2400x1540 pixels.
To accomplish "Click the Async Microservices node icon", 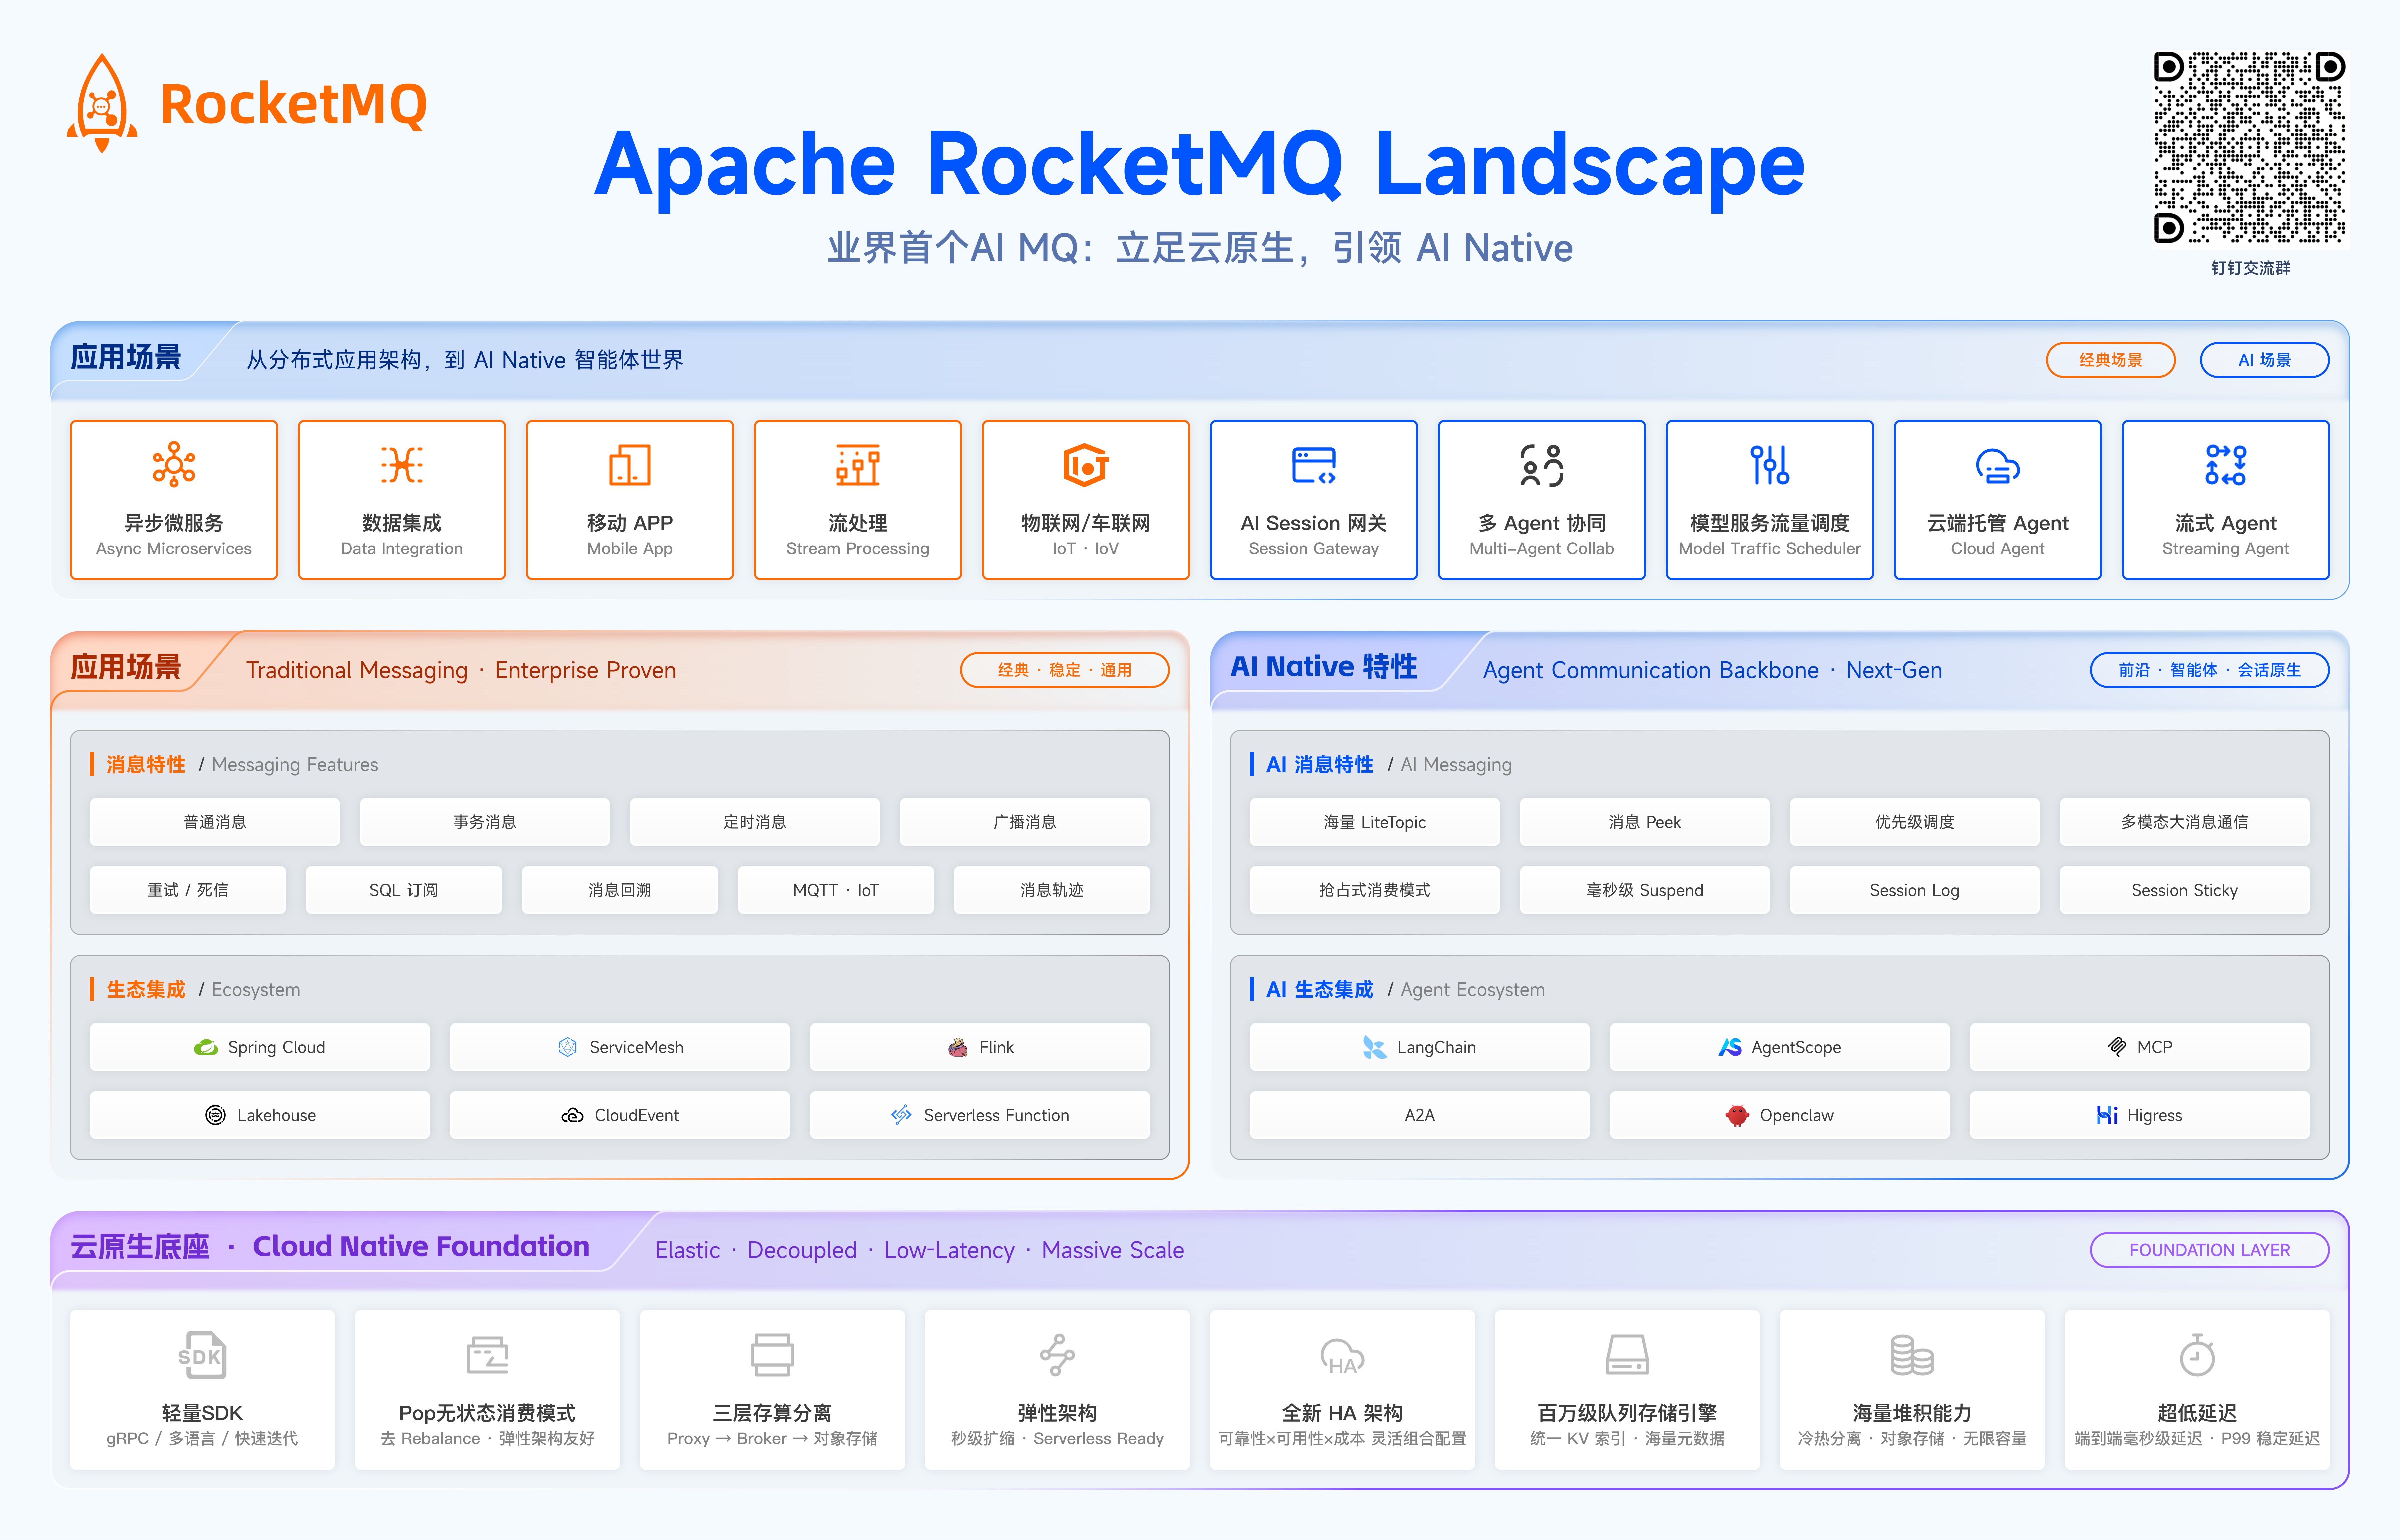I will click(174, 464).
